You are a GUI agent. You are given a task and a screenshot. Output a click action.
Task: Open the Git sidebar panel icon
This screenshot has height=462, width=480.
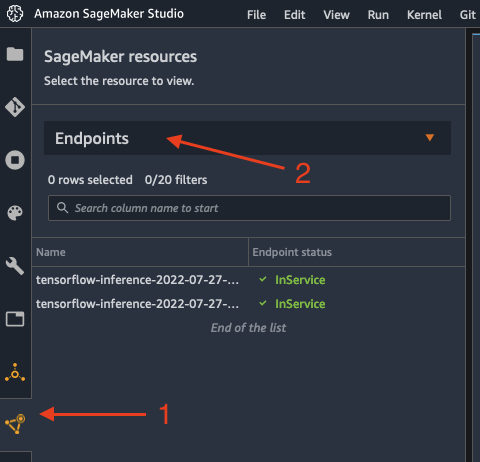click(15, 107)
